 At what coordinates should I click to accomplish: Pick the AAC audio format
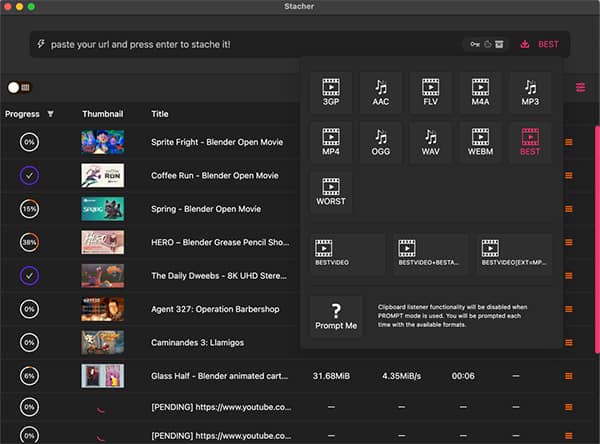tap(381, 92)
